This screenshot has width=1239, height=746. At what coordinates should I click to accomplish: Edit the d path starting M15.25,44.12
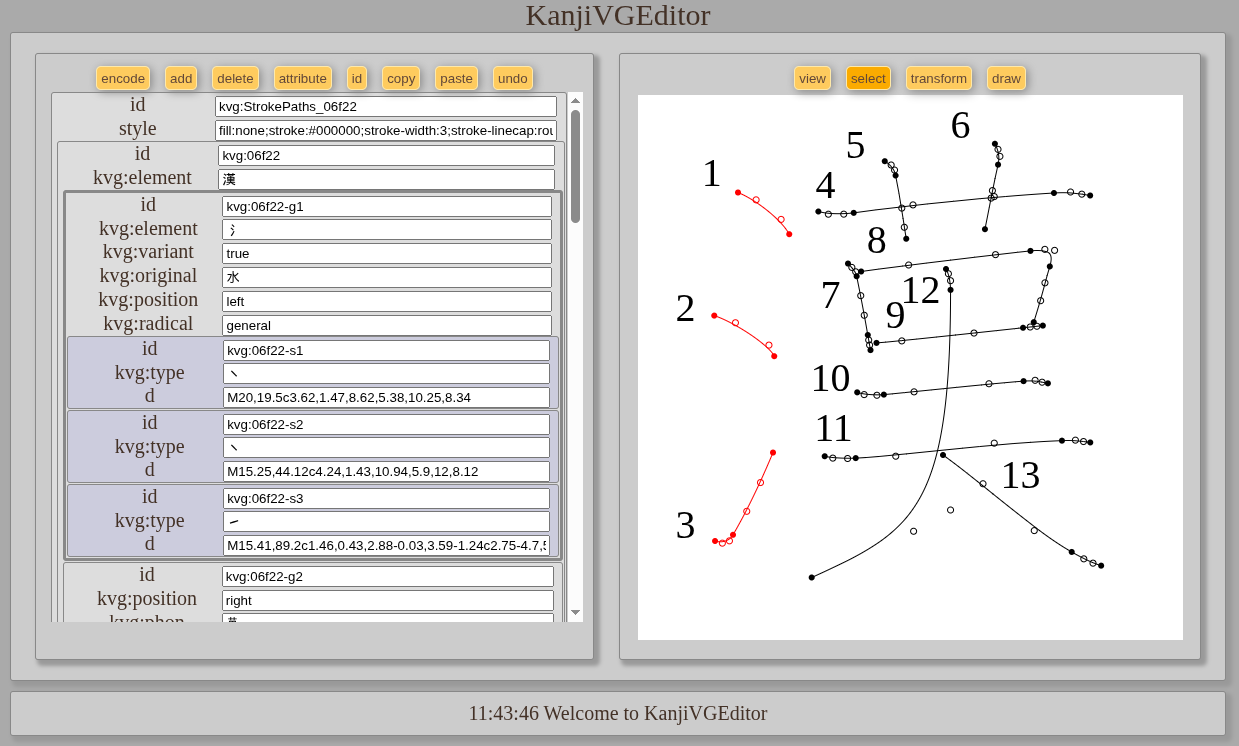[x=386, y=471]
